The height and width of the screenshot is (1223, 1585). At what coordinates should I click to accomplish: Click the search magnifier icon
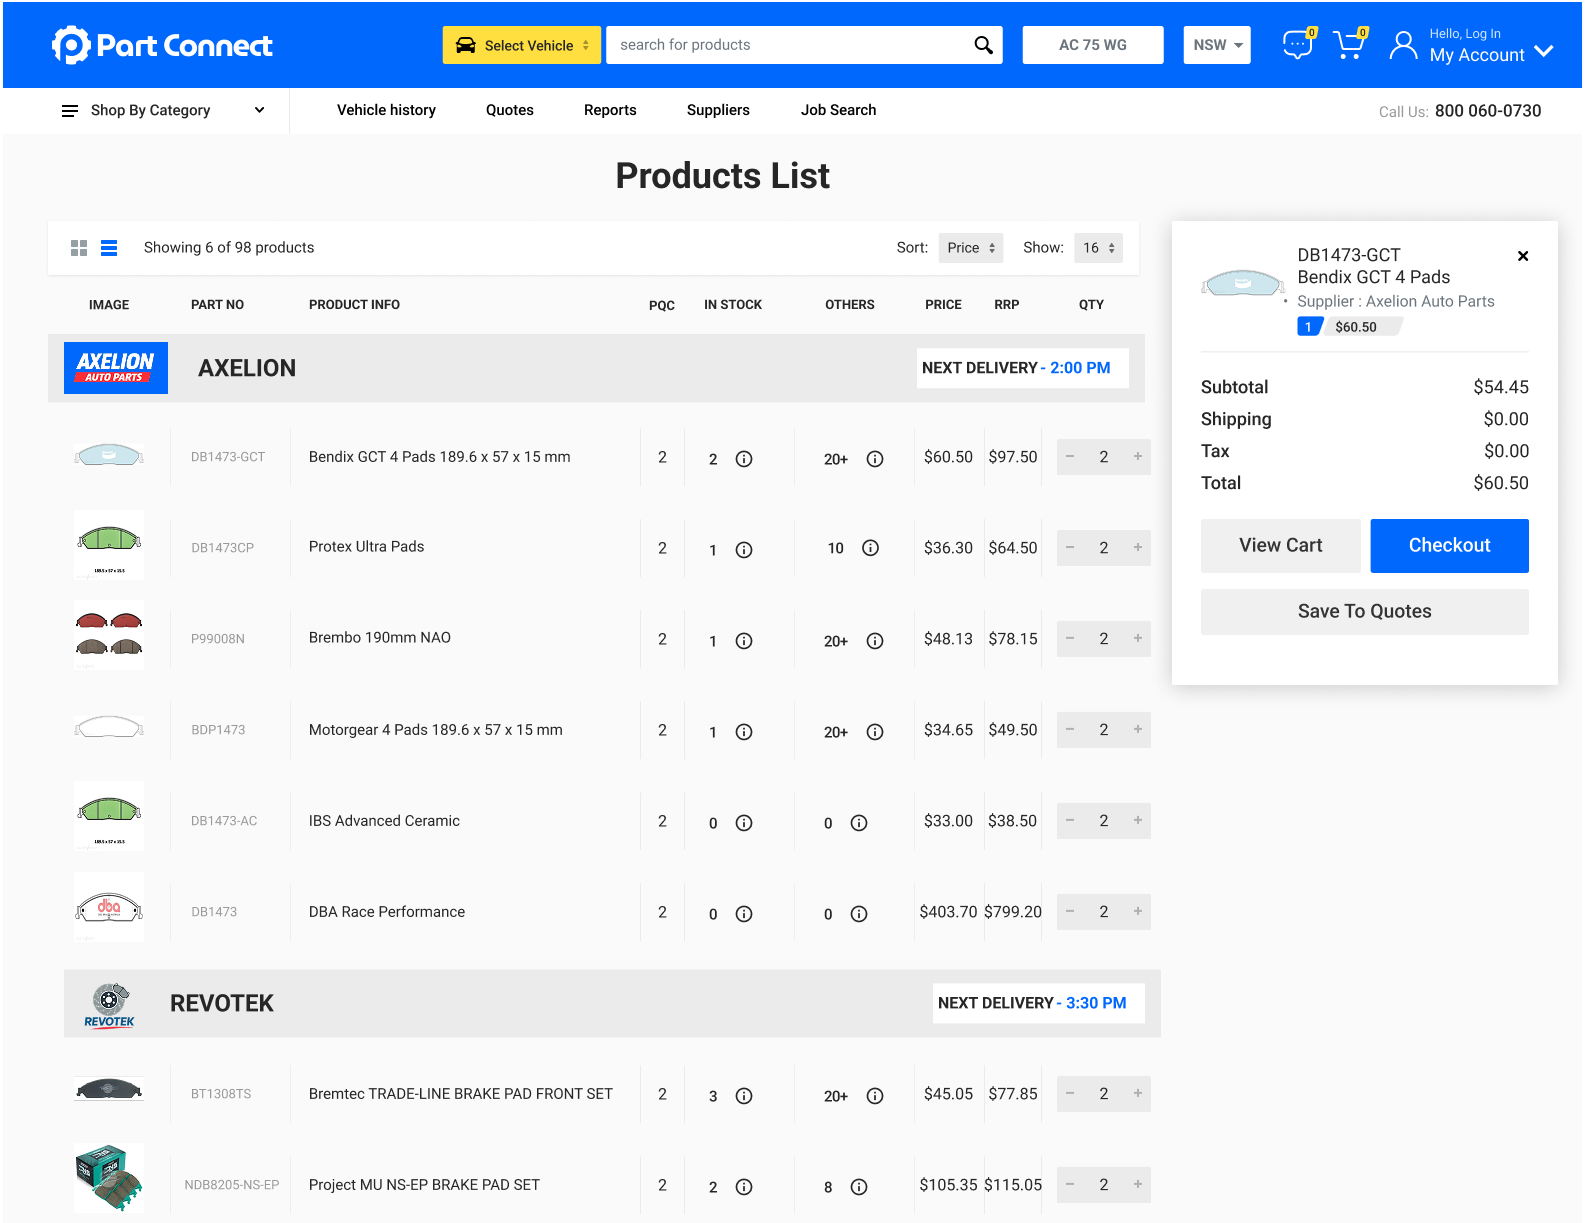[x=983, y=45]
